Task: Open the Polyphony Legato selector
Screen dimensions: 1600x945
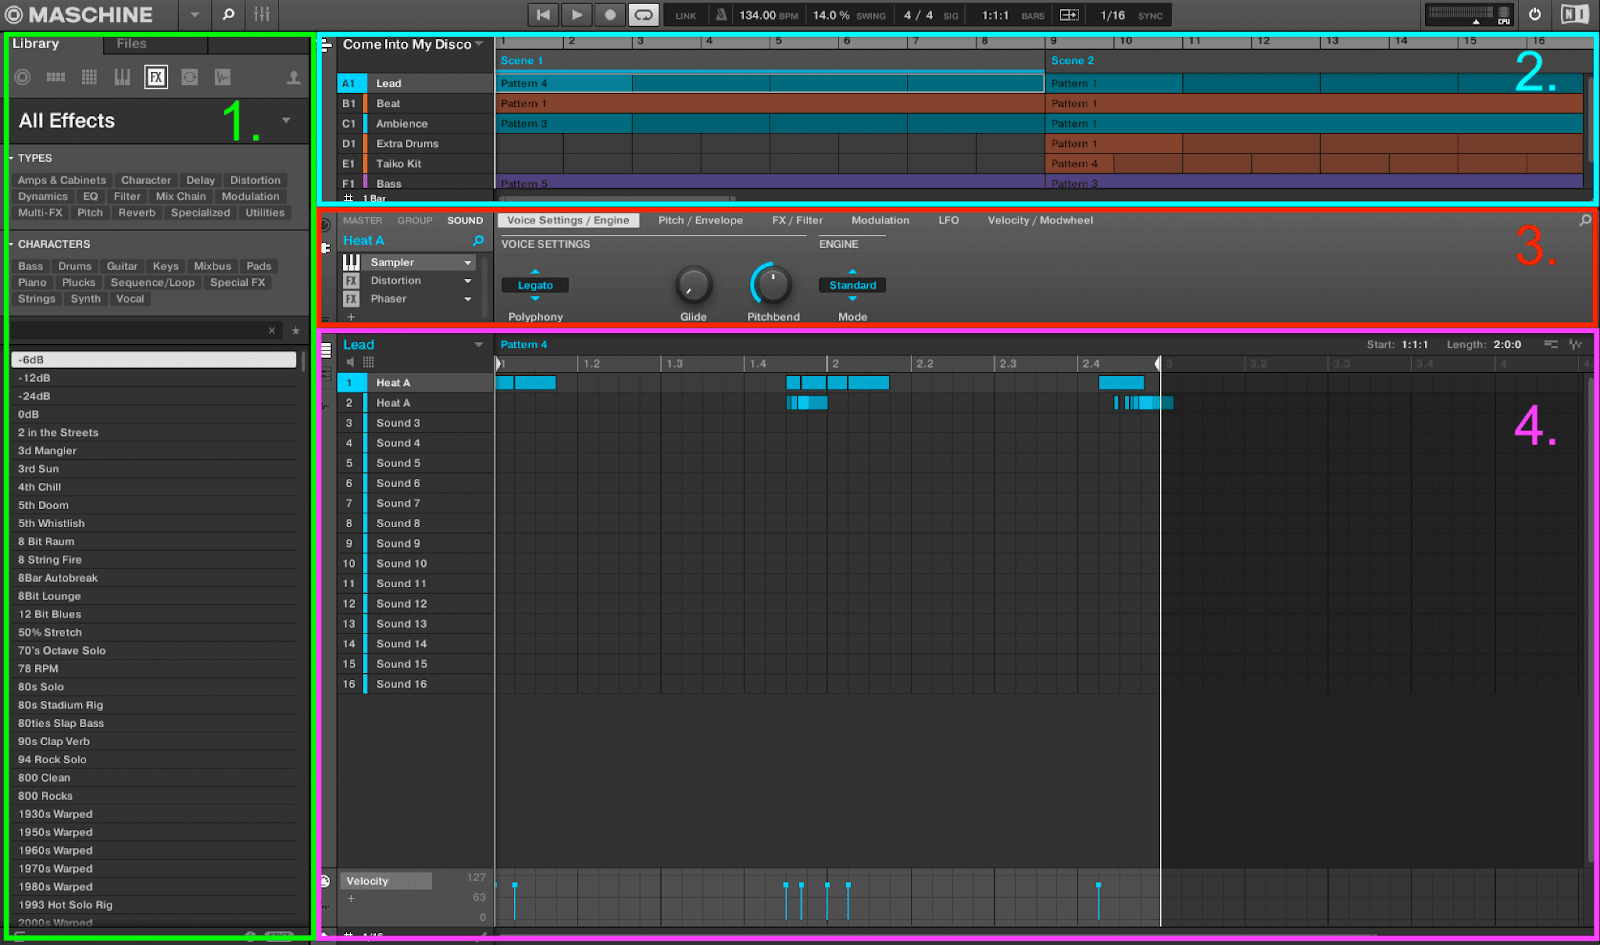Action: pos(535,286)
